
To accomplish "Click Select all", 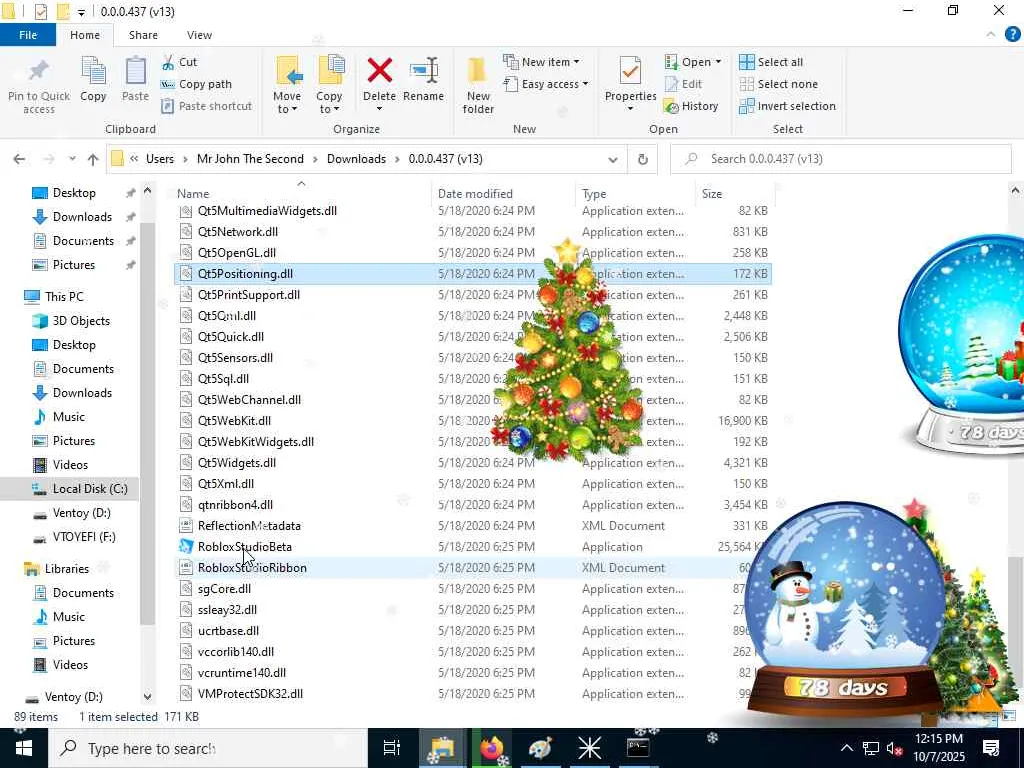I will point(771,62).
